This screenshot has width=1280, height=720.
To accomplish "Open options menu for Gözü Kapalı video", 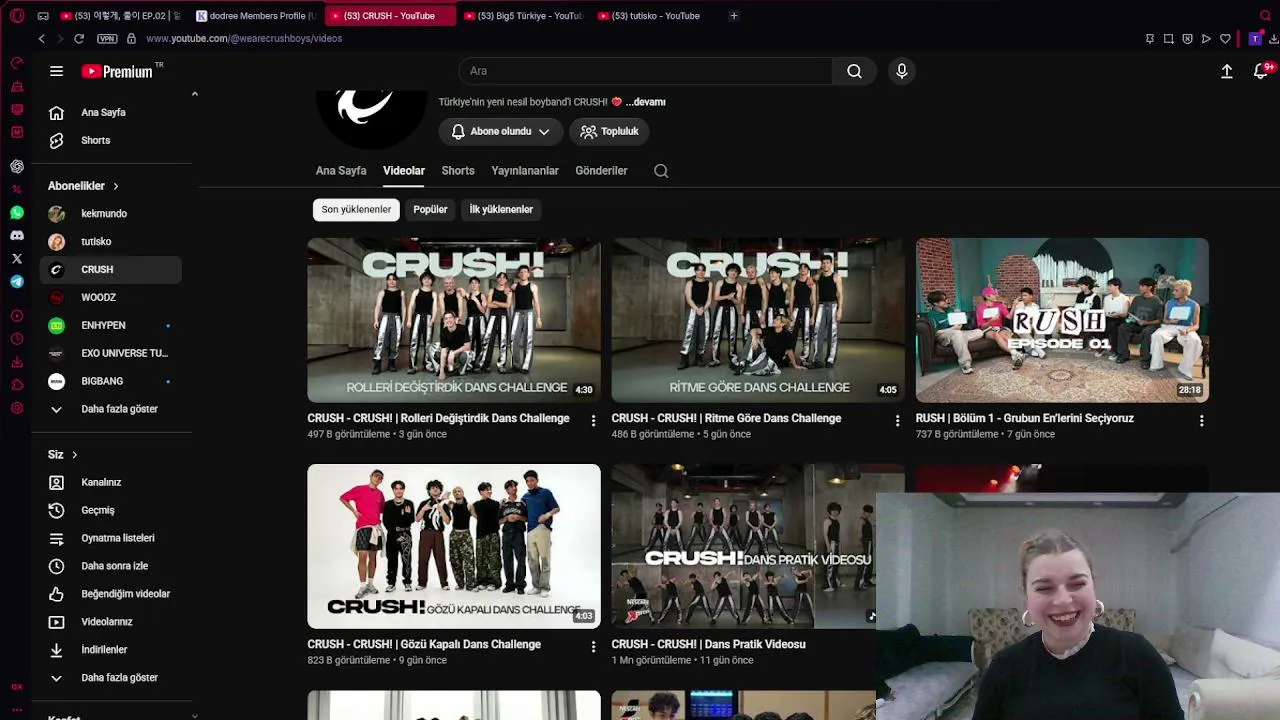I will pyautogui.click(x=593, y=647).
